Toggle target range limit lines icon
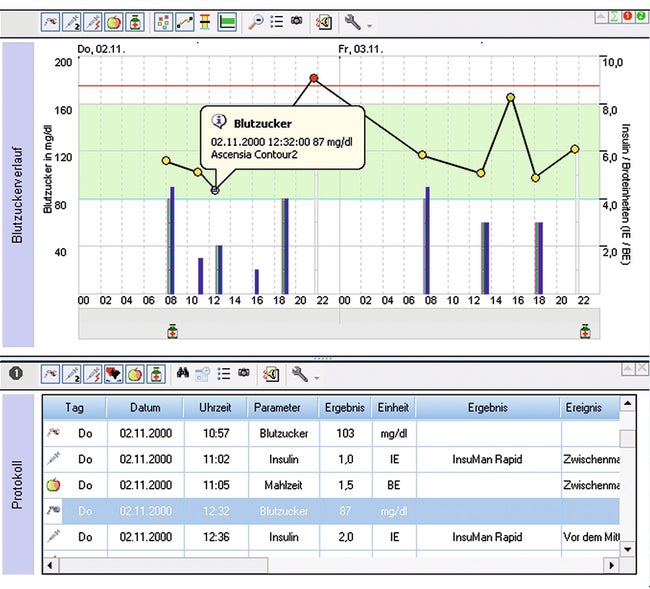Viewport: 650px width, 589px height. (x=205, y=22)
